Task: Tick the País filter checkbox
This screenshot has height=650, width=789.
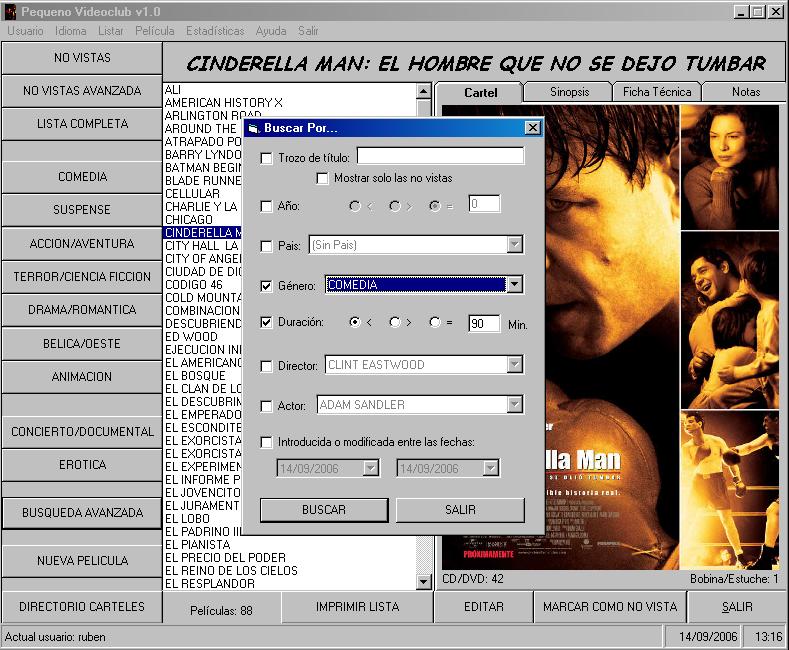Action: click(x=266, y=246)
